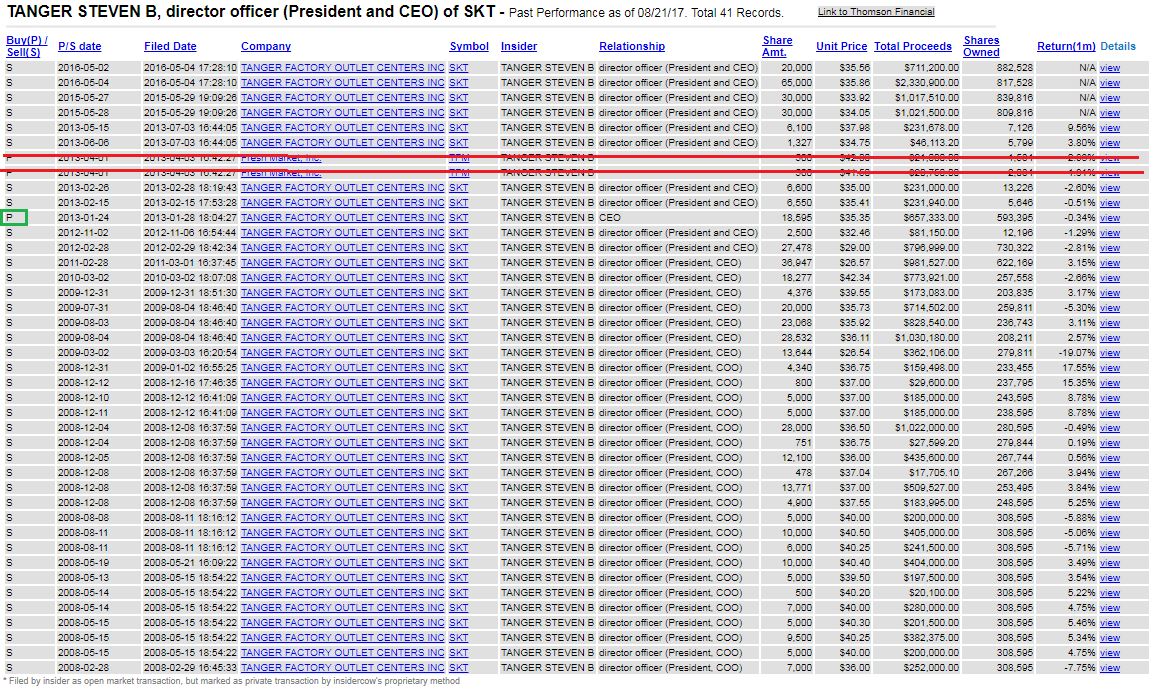Click SKT symbol in the $183,995.00 row
1173x694 pixels.
pos(459,503)
